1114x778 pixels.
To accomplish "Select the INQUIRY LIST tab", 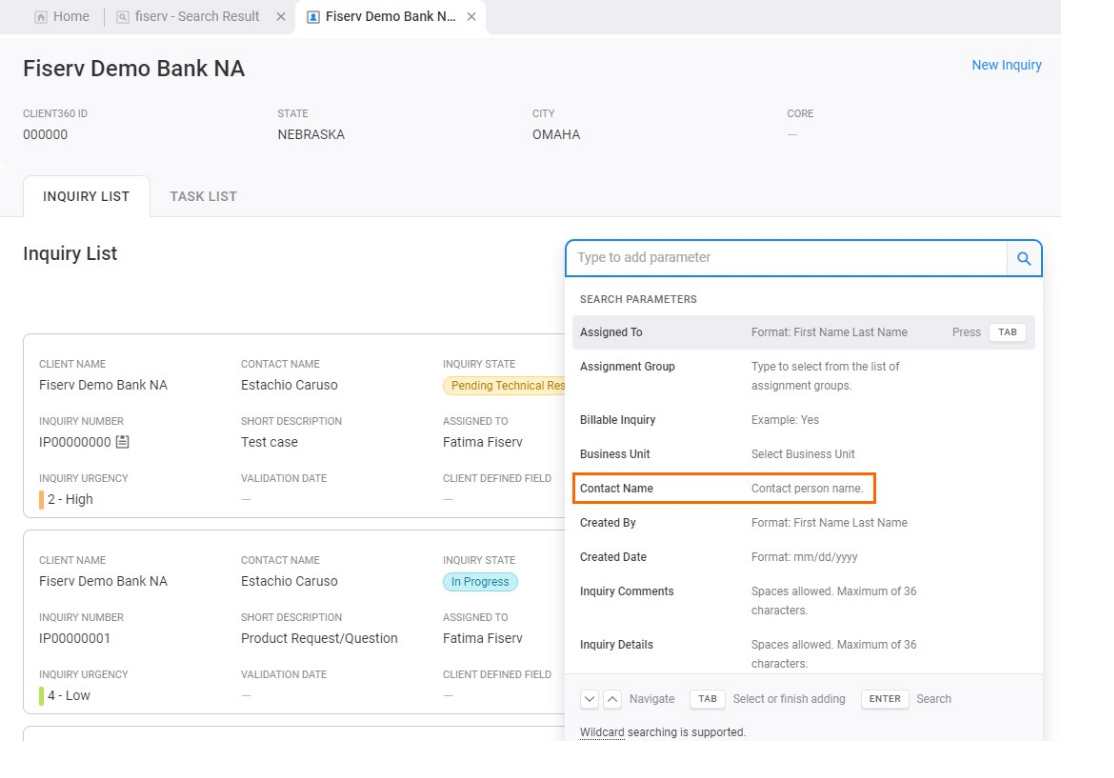I will click(86, 196).
